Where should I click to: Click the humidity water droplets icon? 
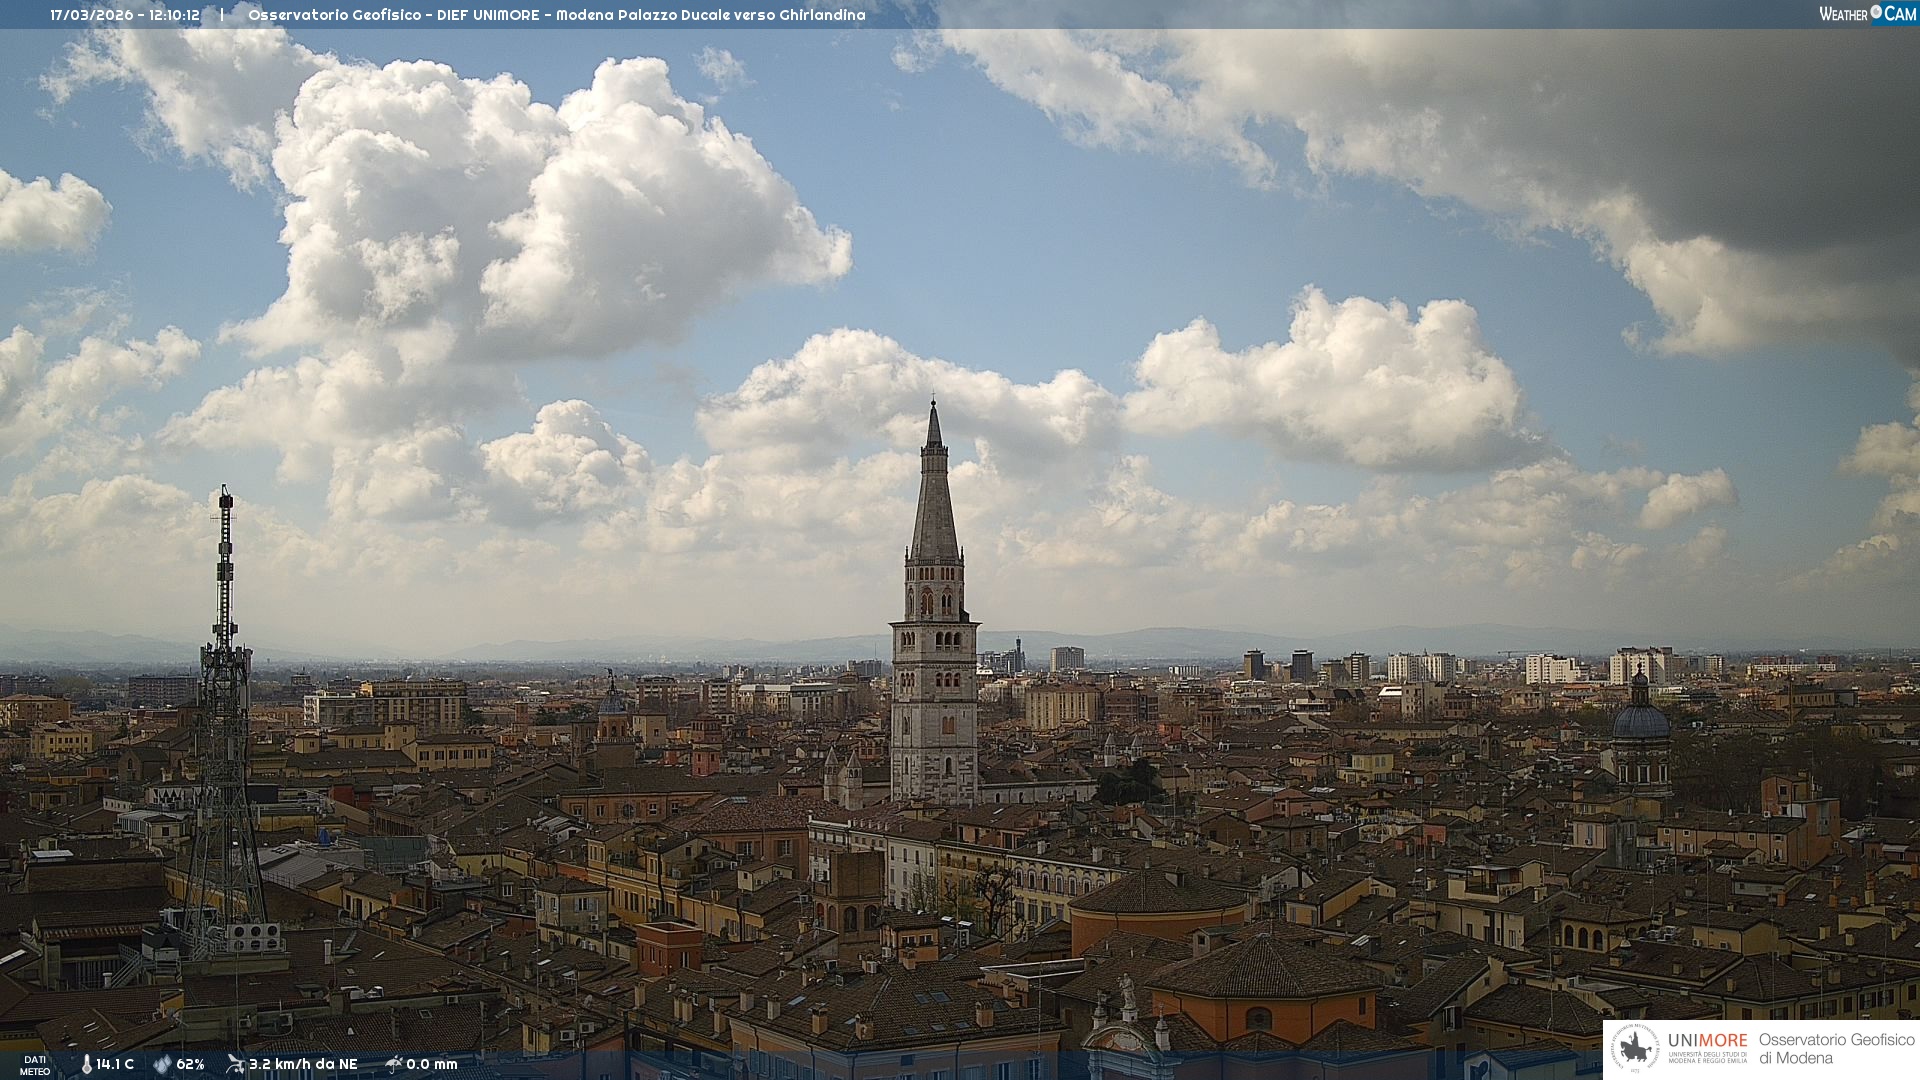[162, 1064]
